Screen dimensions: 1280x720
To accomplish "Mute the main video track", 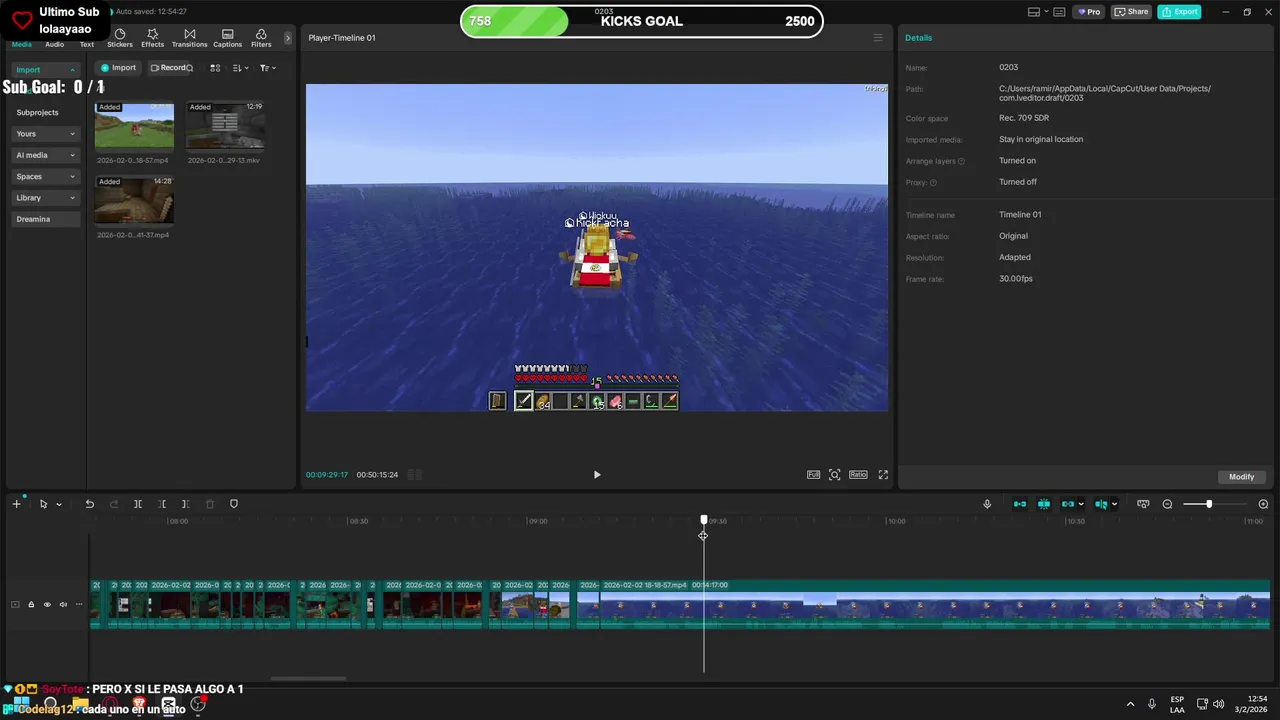I will click(x=63, y=604).
